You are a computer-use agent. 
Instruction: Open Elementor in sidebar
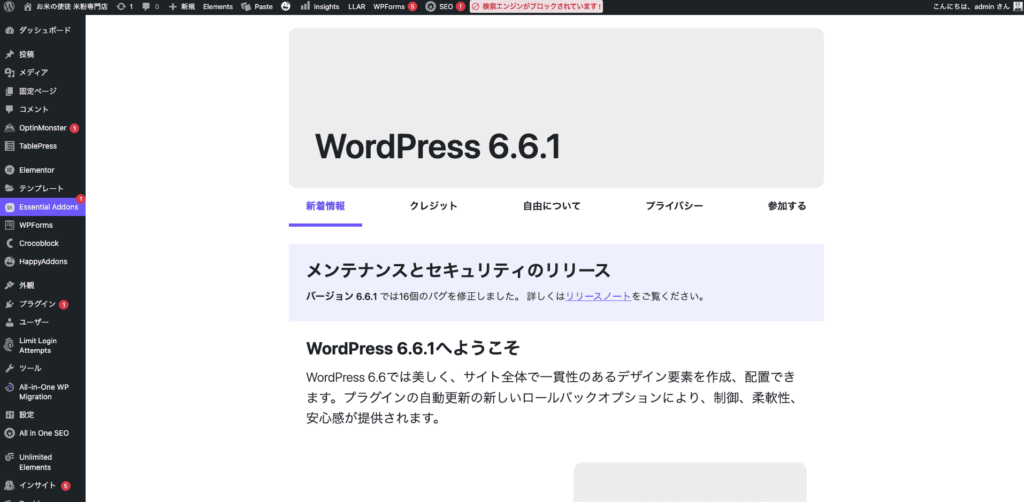point(42,170)
